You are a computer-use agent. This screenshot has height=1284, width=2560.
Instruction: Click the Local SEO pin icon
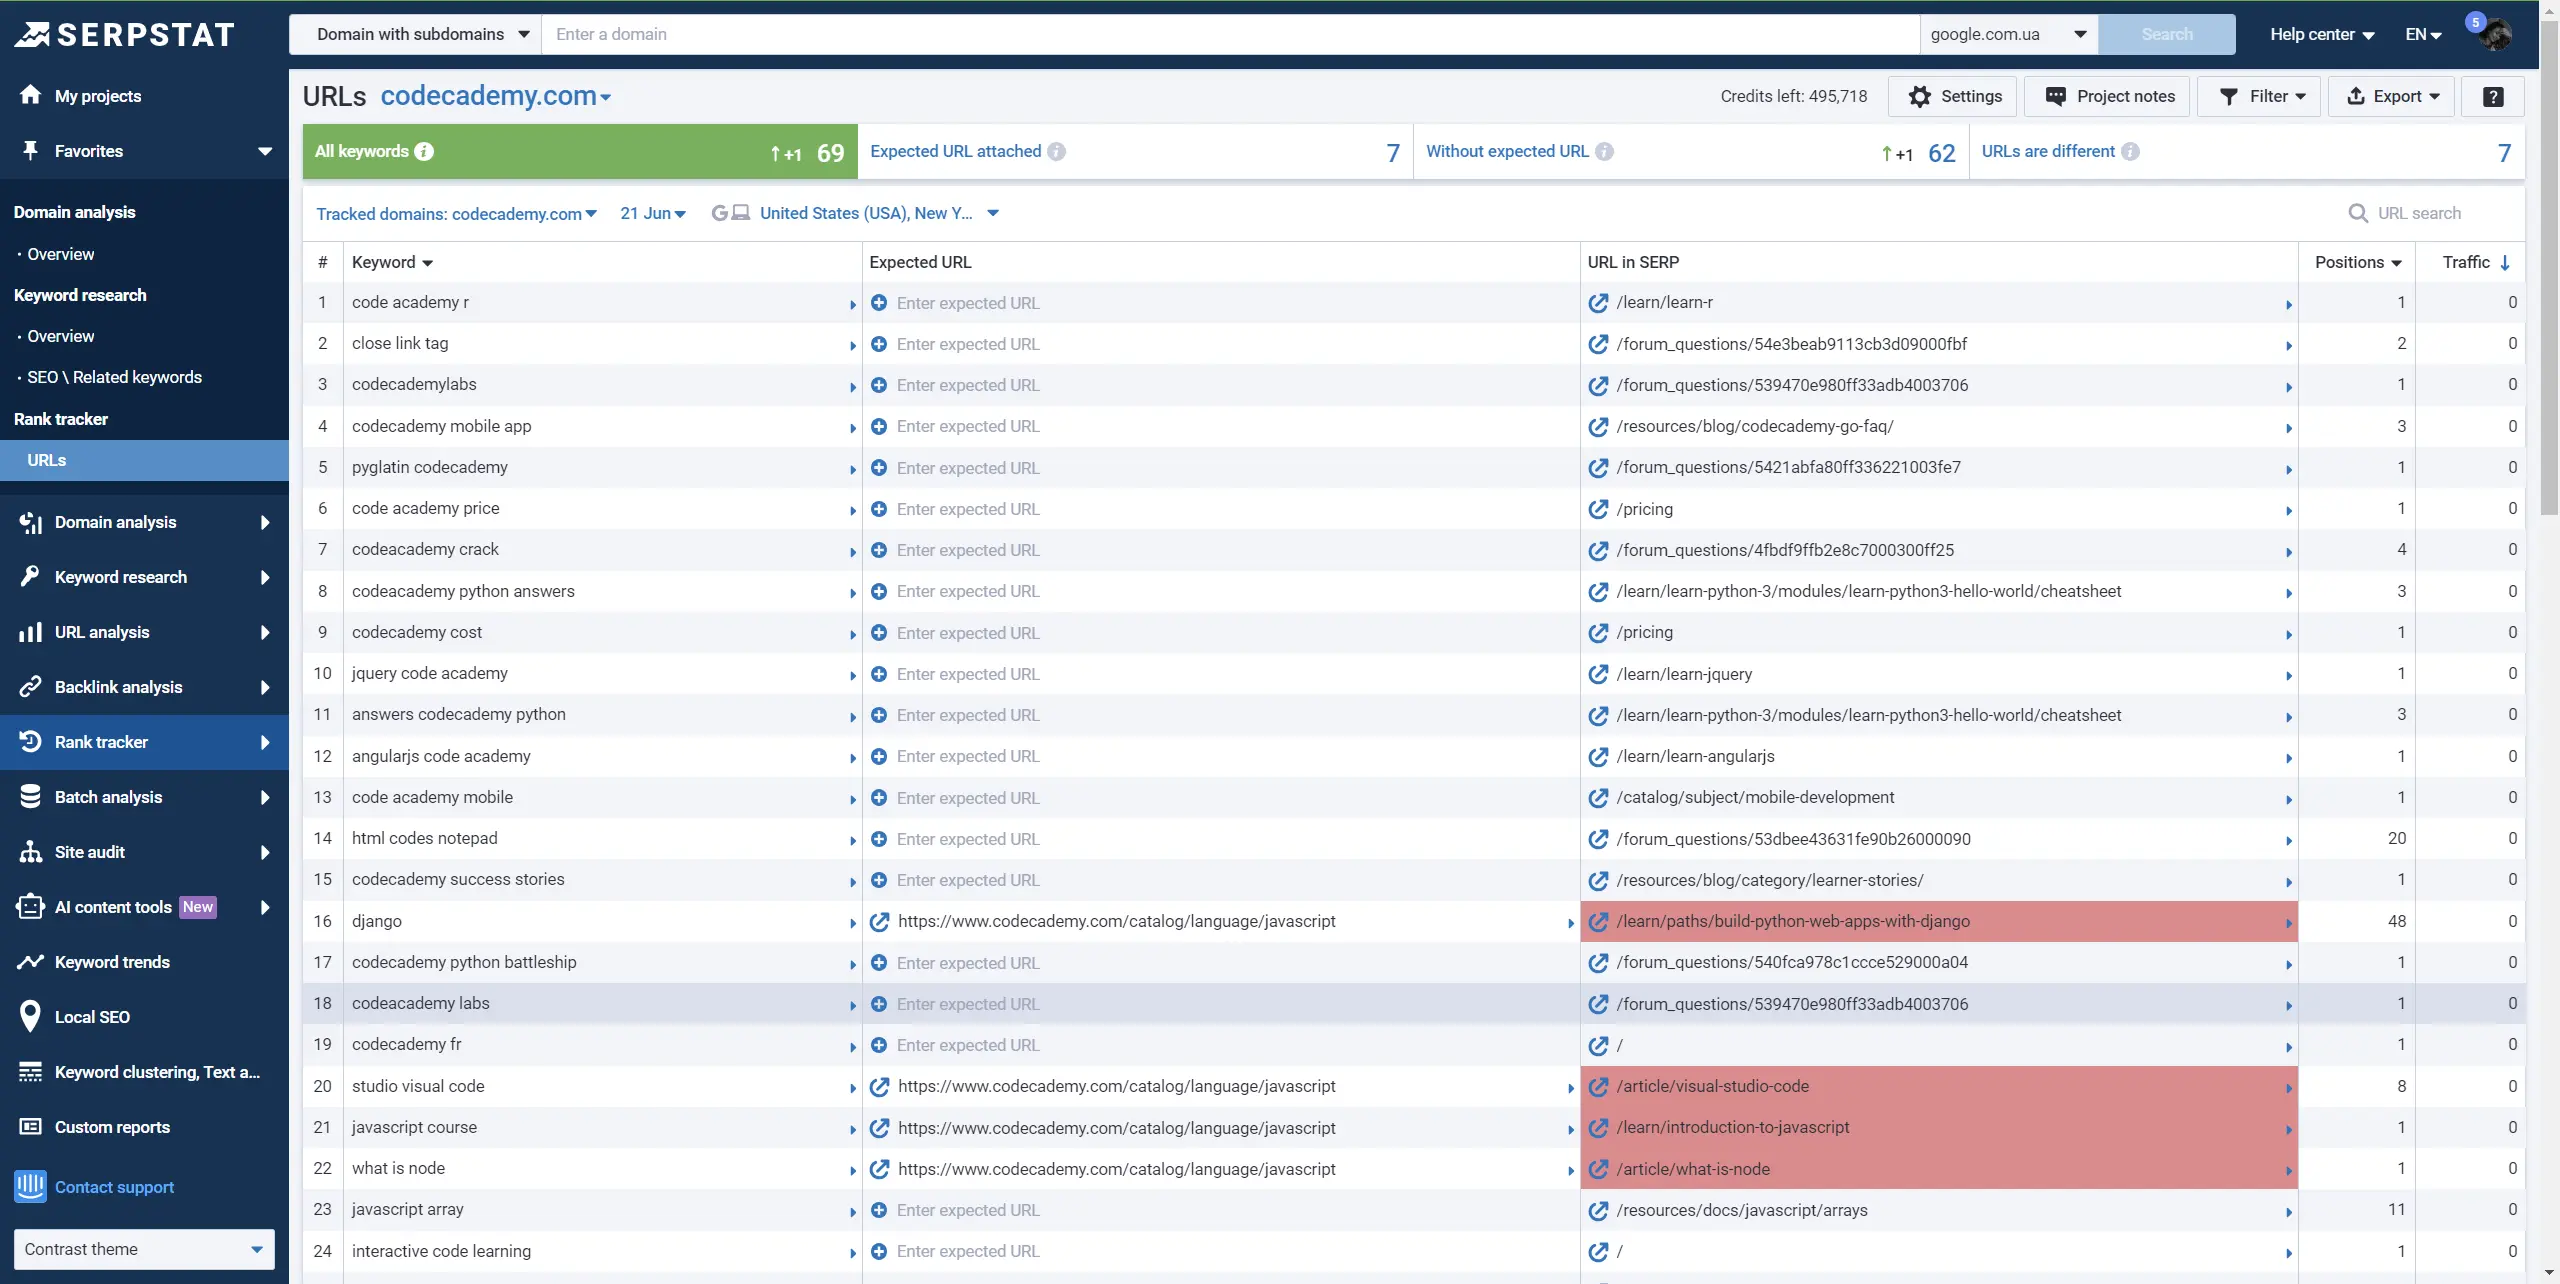[x=31, y=1017]
